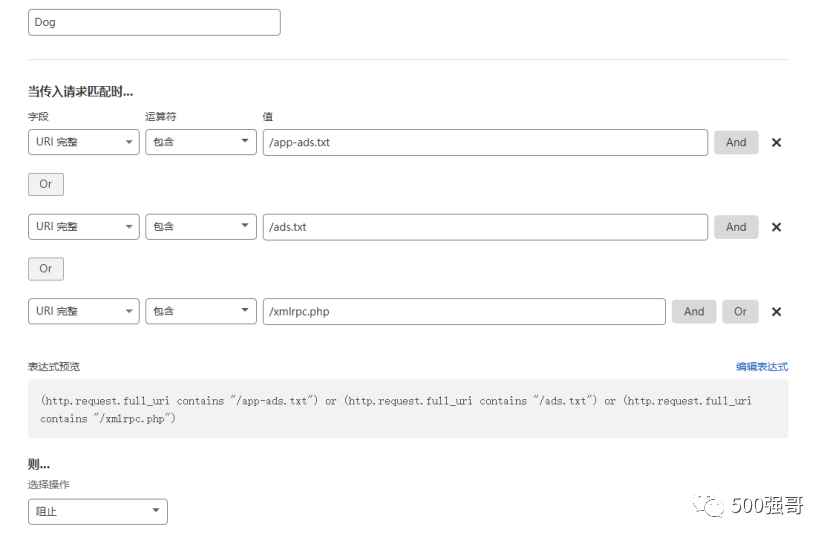Open operator dropdown for /xmlrpc.php row
The width and height of the screenshot is (830, 541).
(201, 311)
